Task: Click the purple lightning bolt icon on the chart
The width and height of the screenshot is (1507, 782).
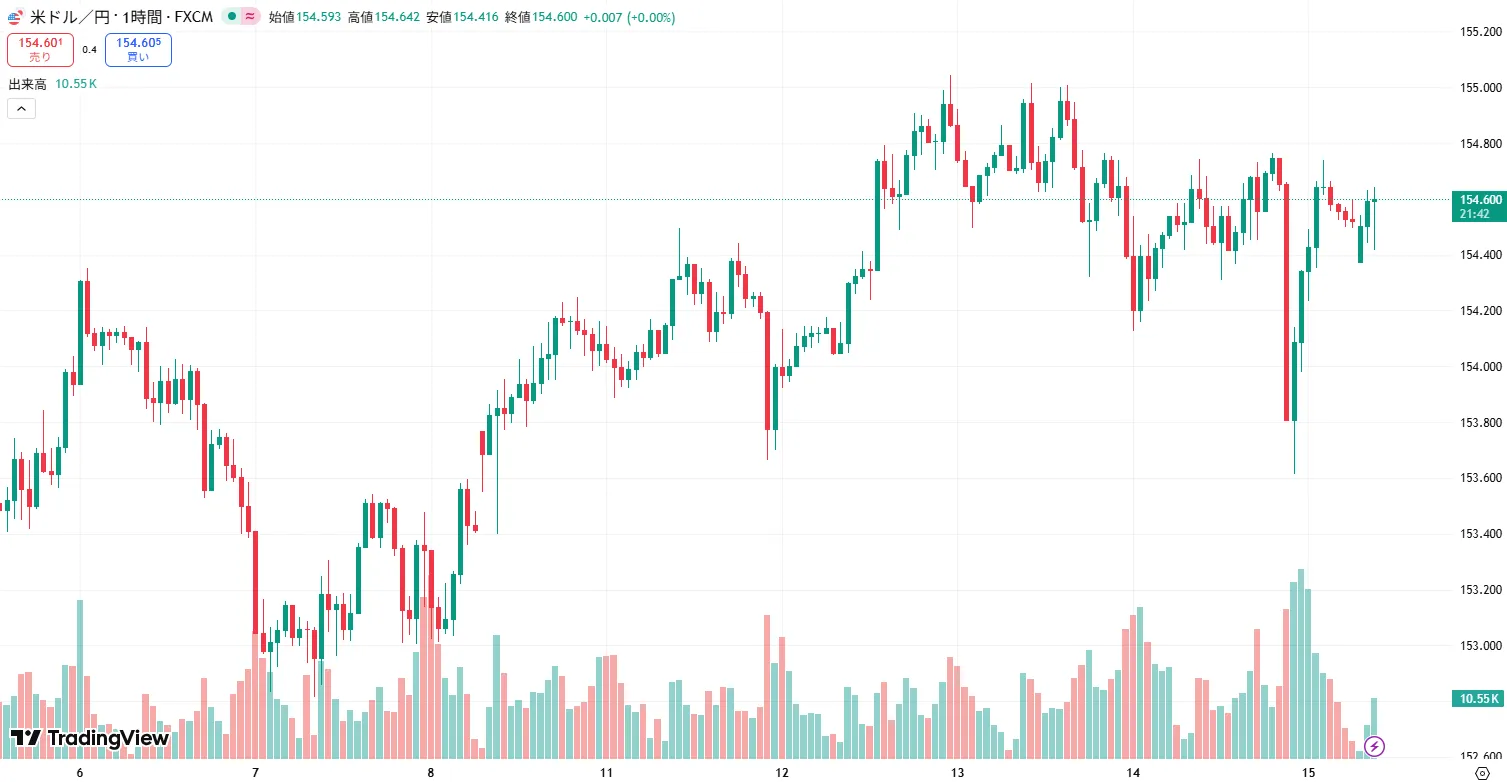Action: pyautogui.click(x=1376, y=745)
